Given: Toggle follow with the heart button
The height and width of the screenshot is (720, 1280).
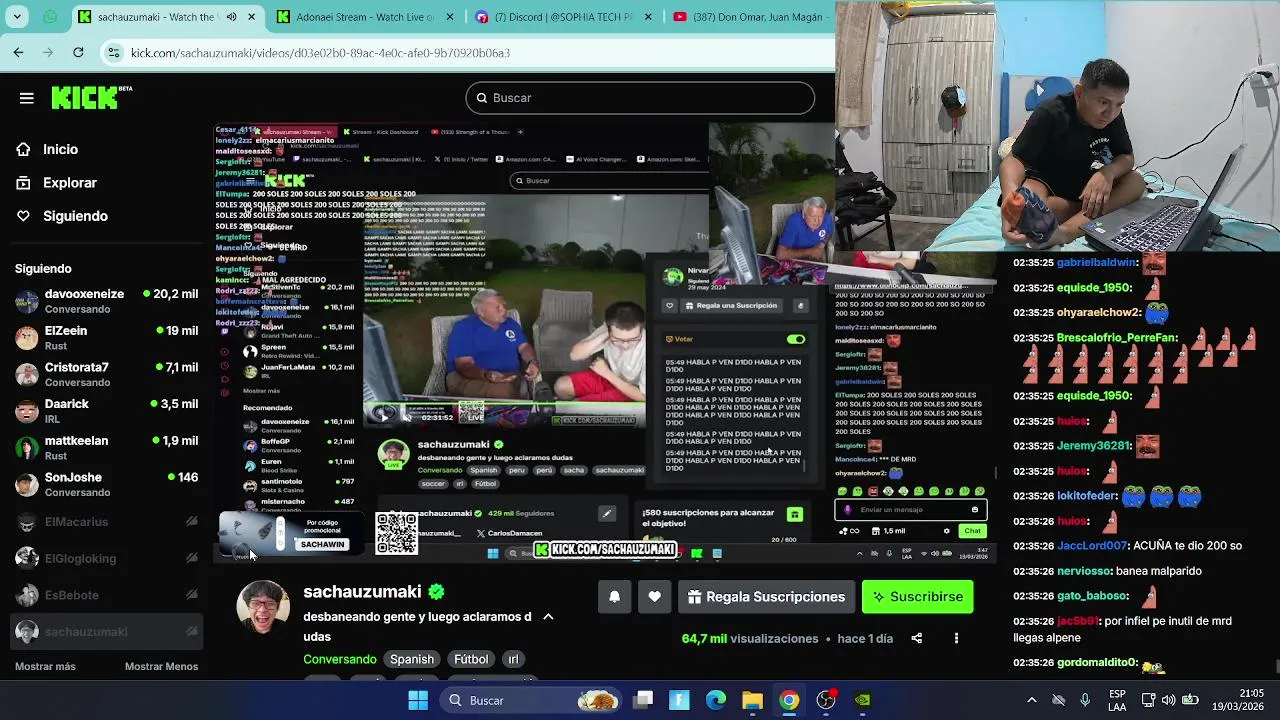Looking at the screenshot, I should click(x=654, y=597).
